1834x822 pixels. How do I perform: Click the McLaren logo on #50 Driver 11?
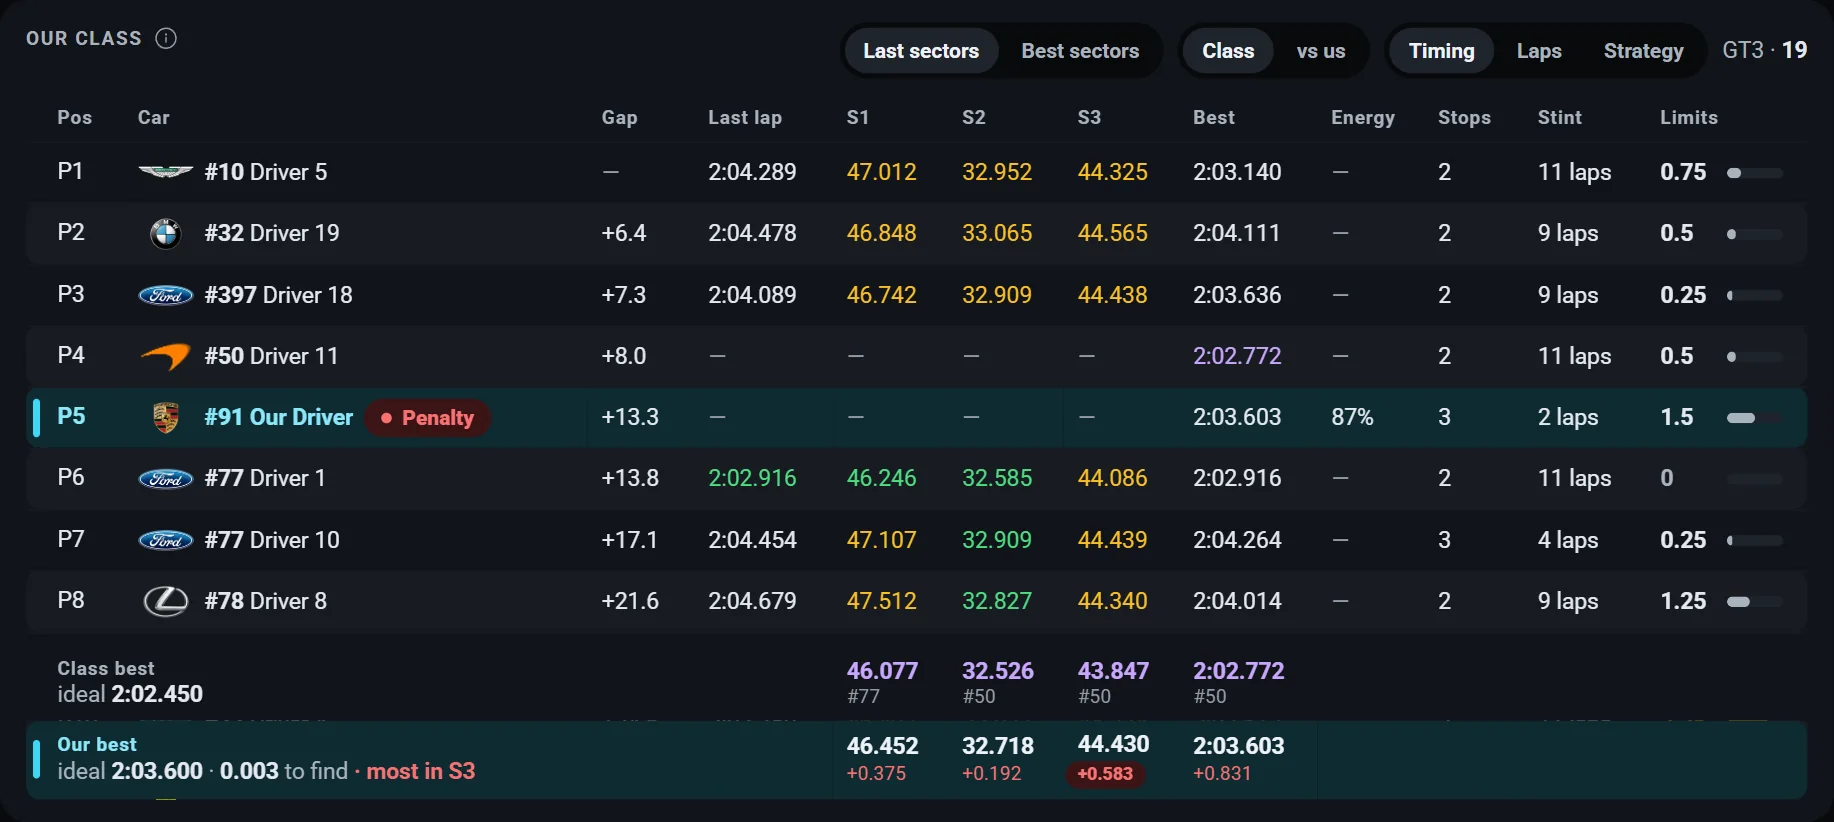(x=165, y=356)
